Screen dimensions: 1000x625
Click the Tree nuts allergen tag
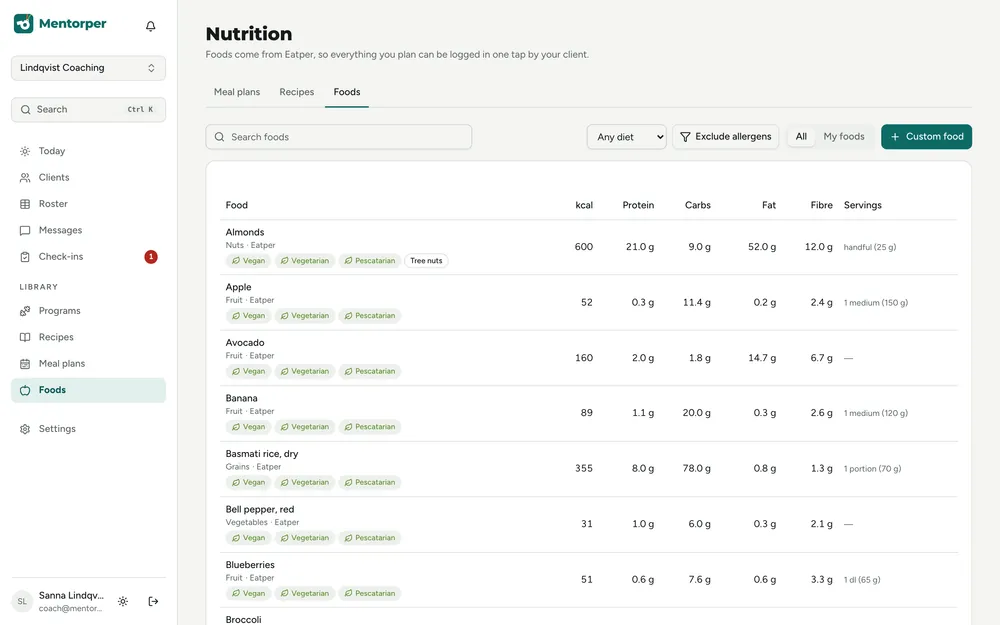[426, 261]
